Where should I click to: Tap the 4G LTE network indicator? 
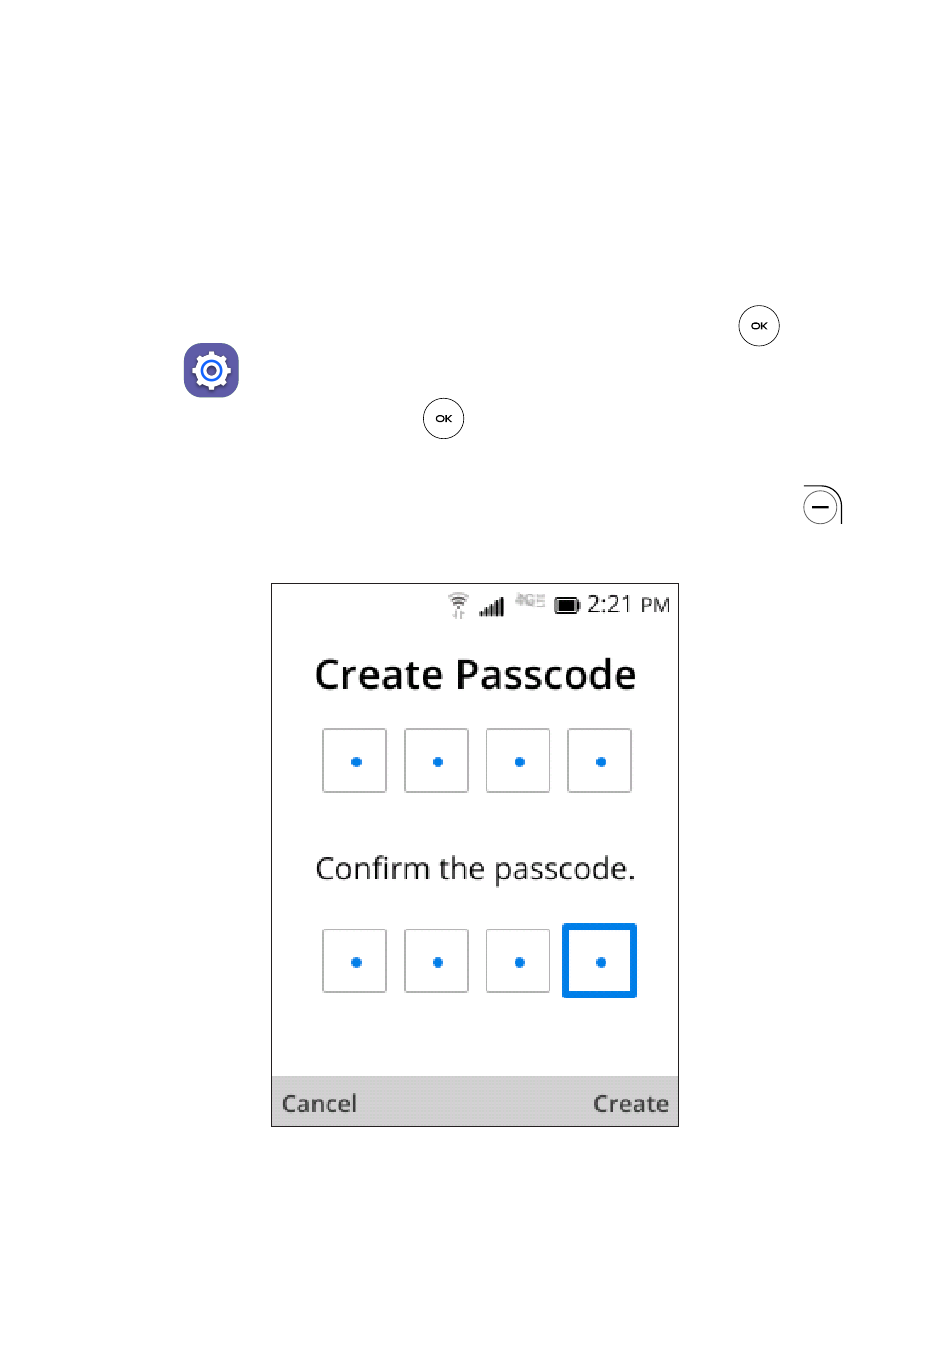pos(530,601)
